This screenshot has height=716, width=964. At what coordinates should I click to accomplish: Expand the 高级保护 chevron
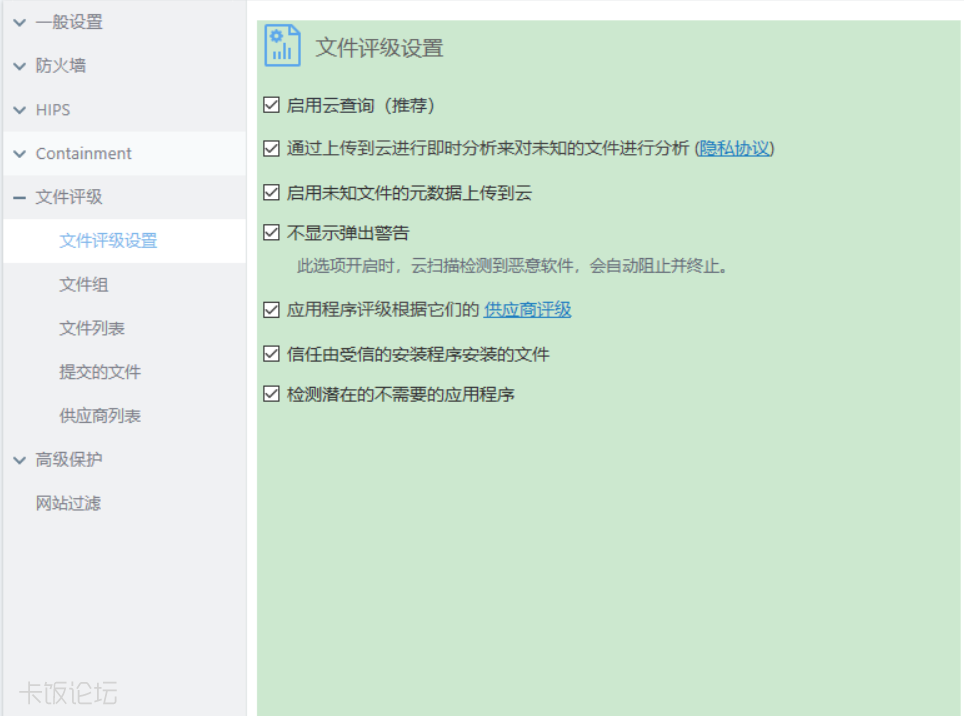tap(20, 460)
